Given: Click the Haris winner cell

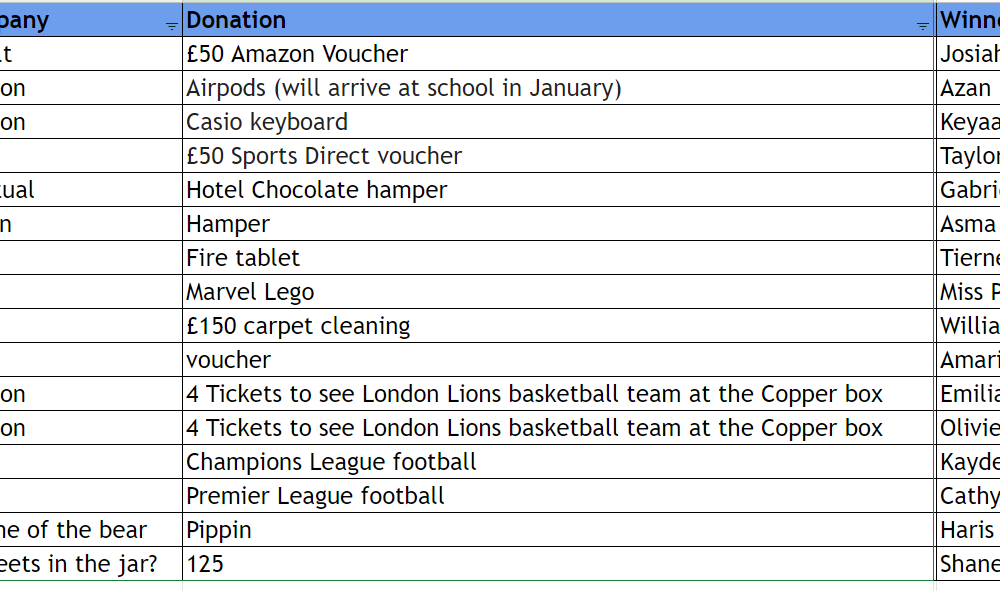Looking at the screenshot, I should [967, 530].
